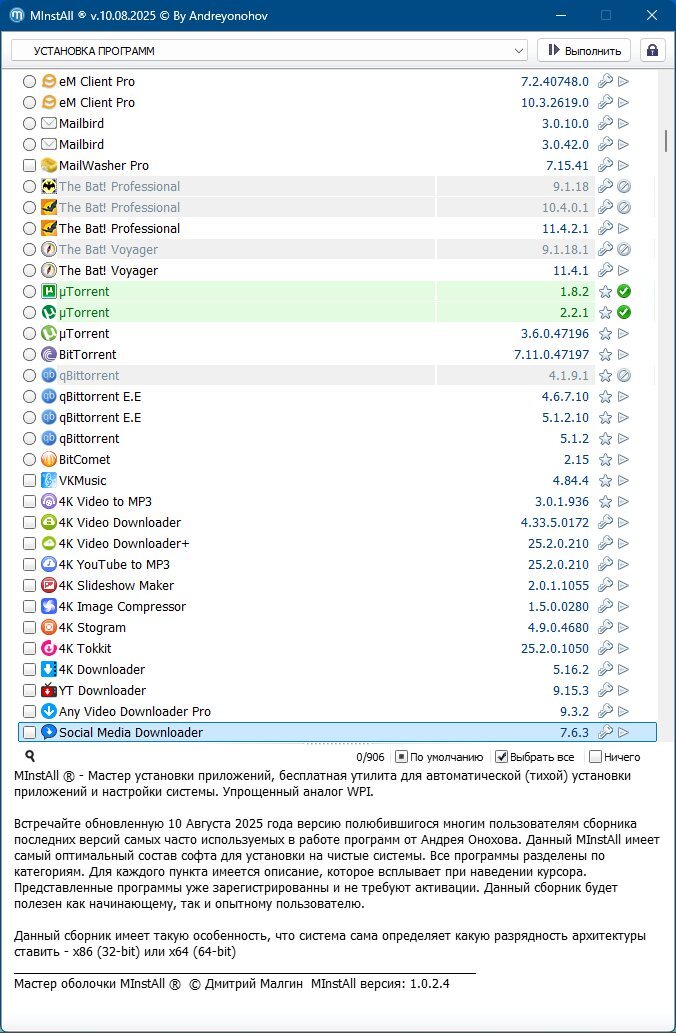Click the green checkmark for µTorrent 1.8.2
The height and width of the screenshot is (1033, 676).
click(624, 292)
